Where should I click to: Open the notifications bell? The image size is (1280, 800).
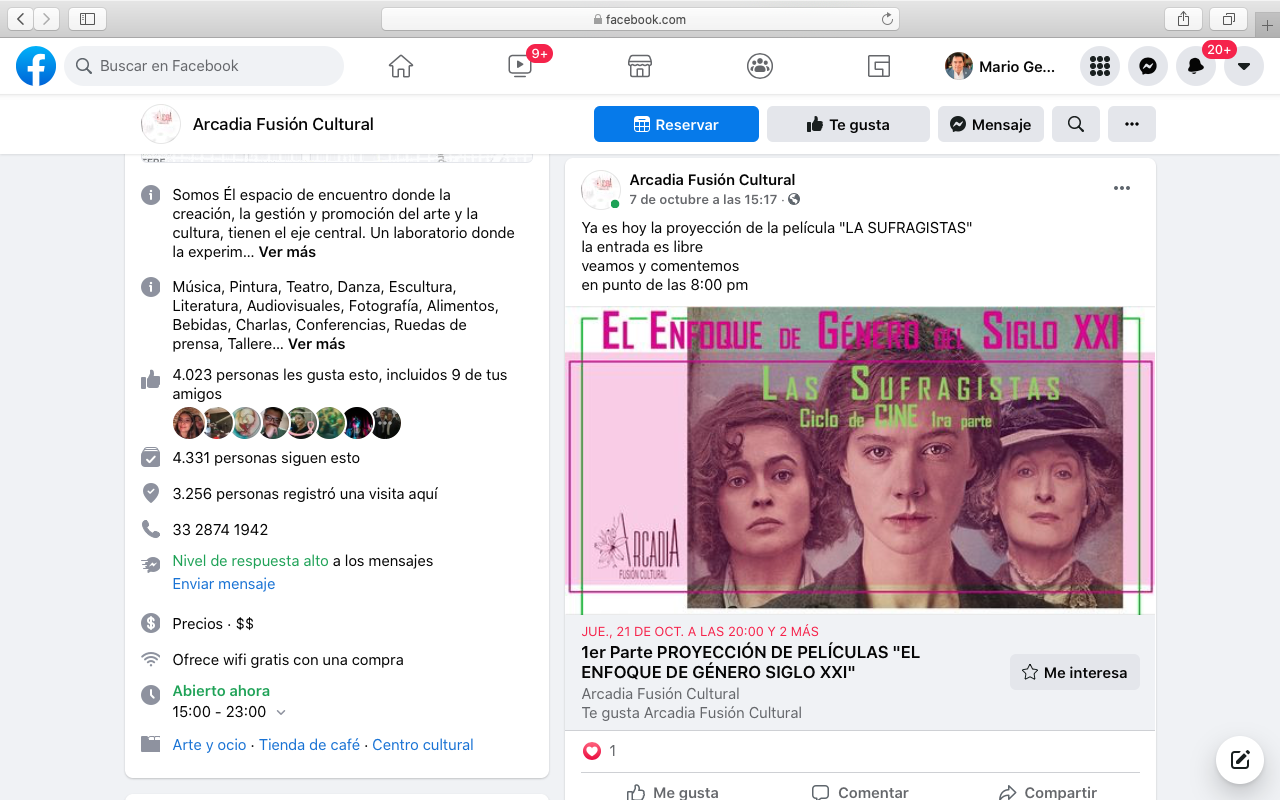pos(1196,66)
